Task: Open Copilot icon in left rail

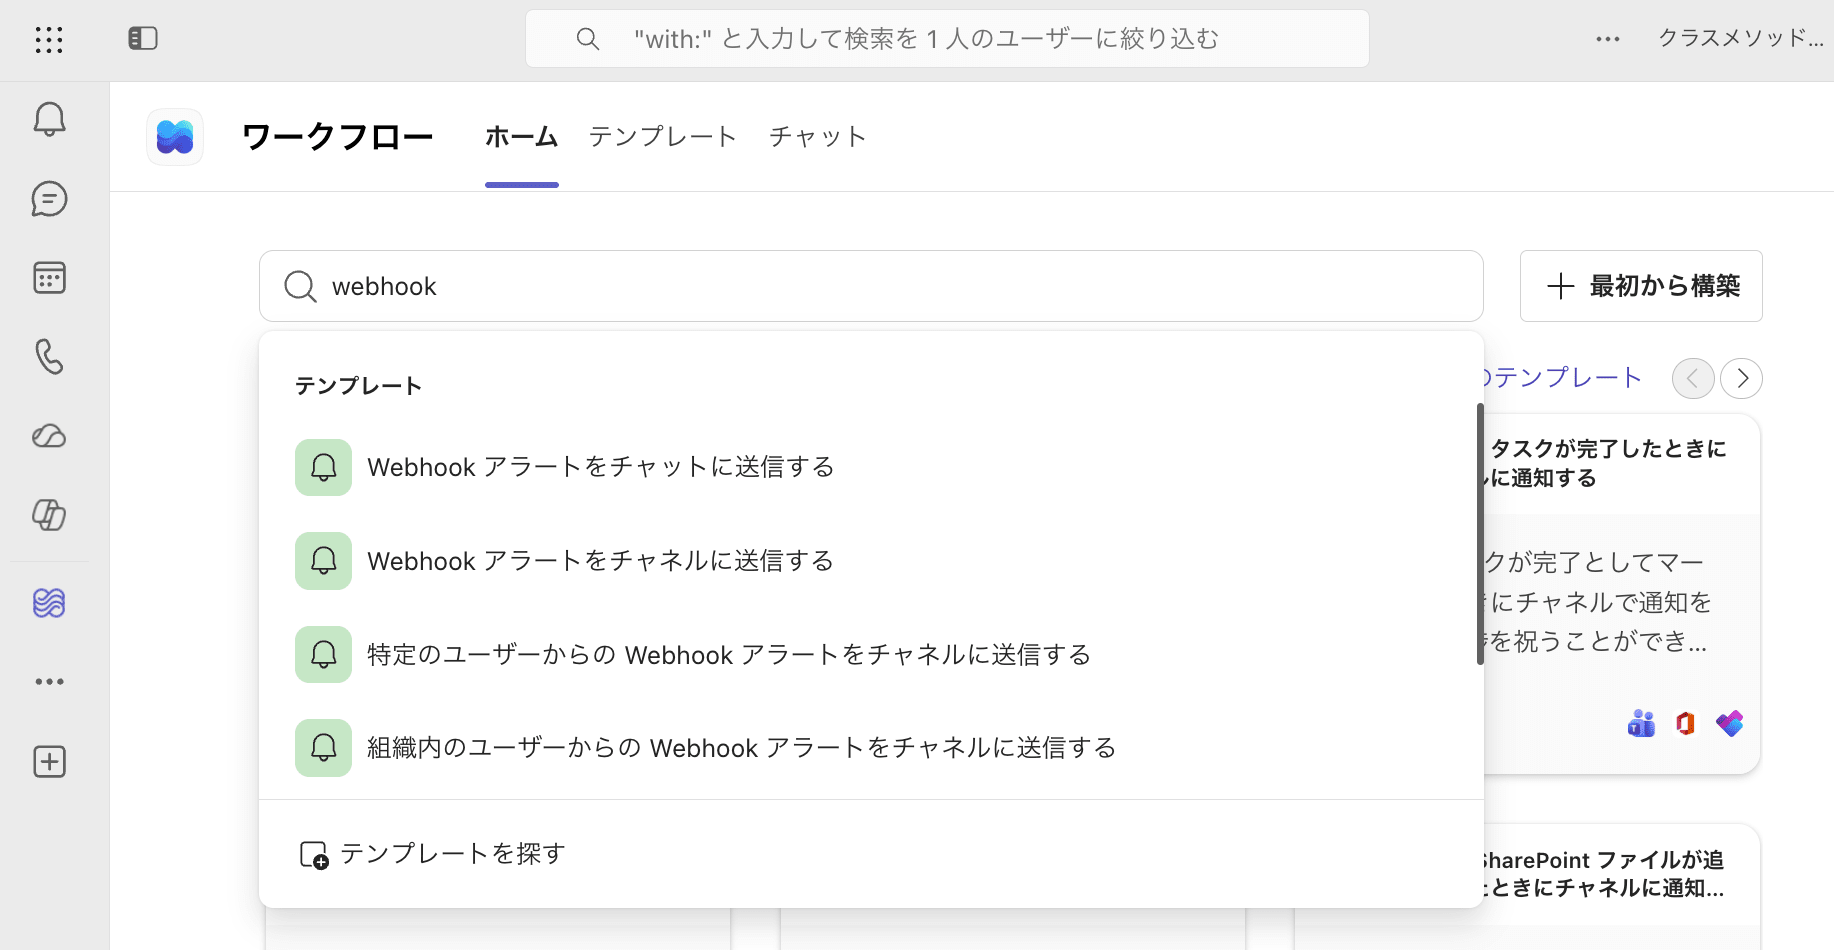Action: click(49, 515)
